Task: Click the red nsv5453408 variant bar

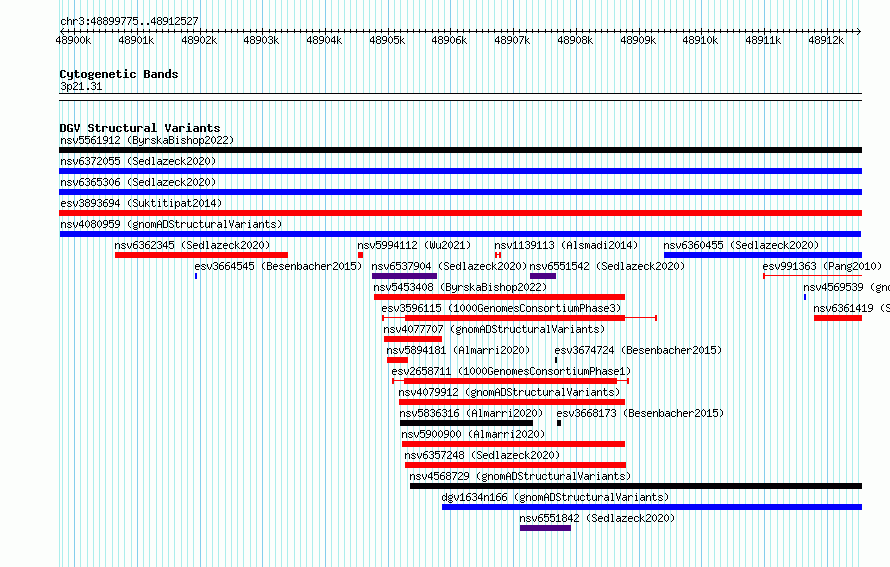Action: click(499, 297)
